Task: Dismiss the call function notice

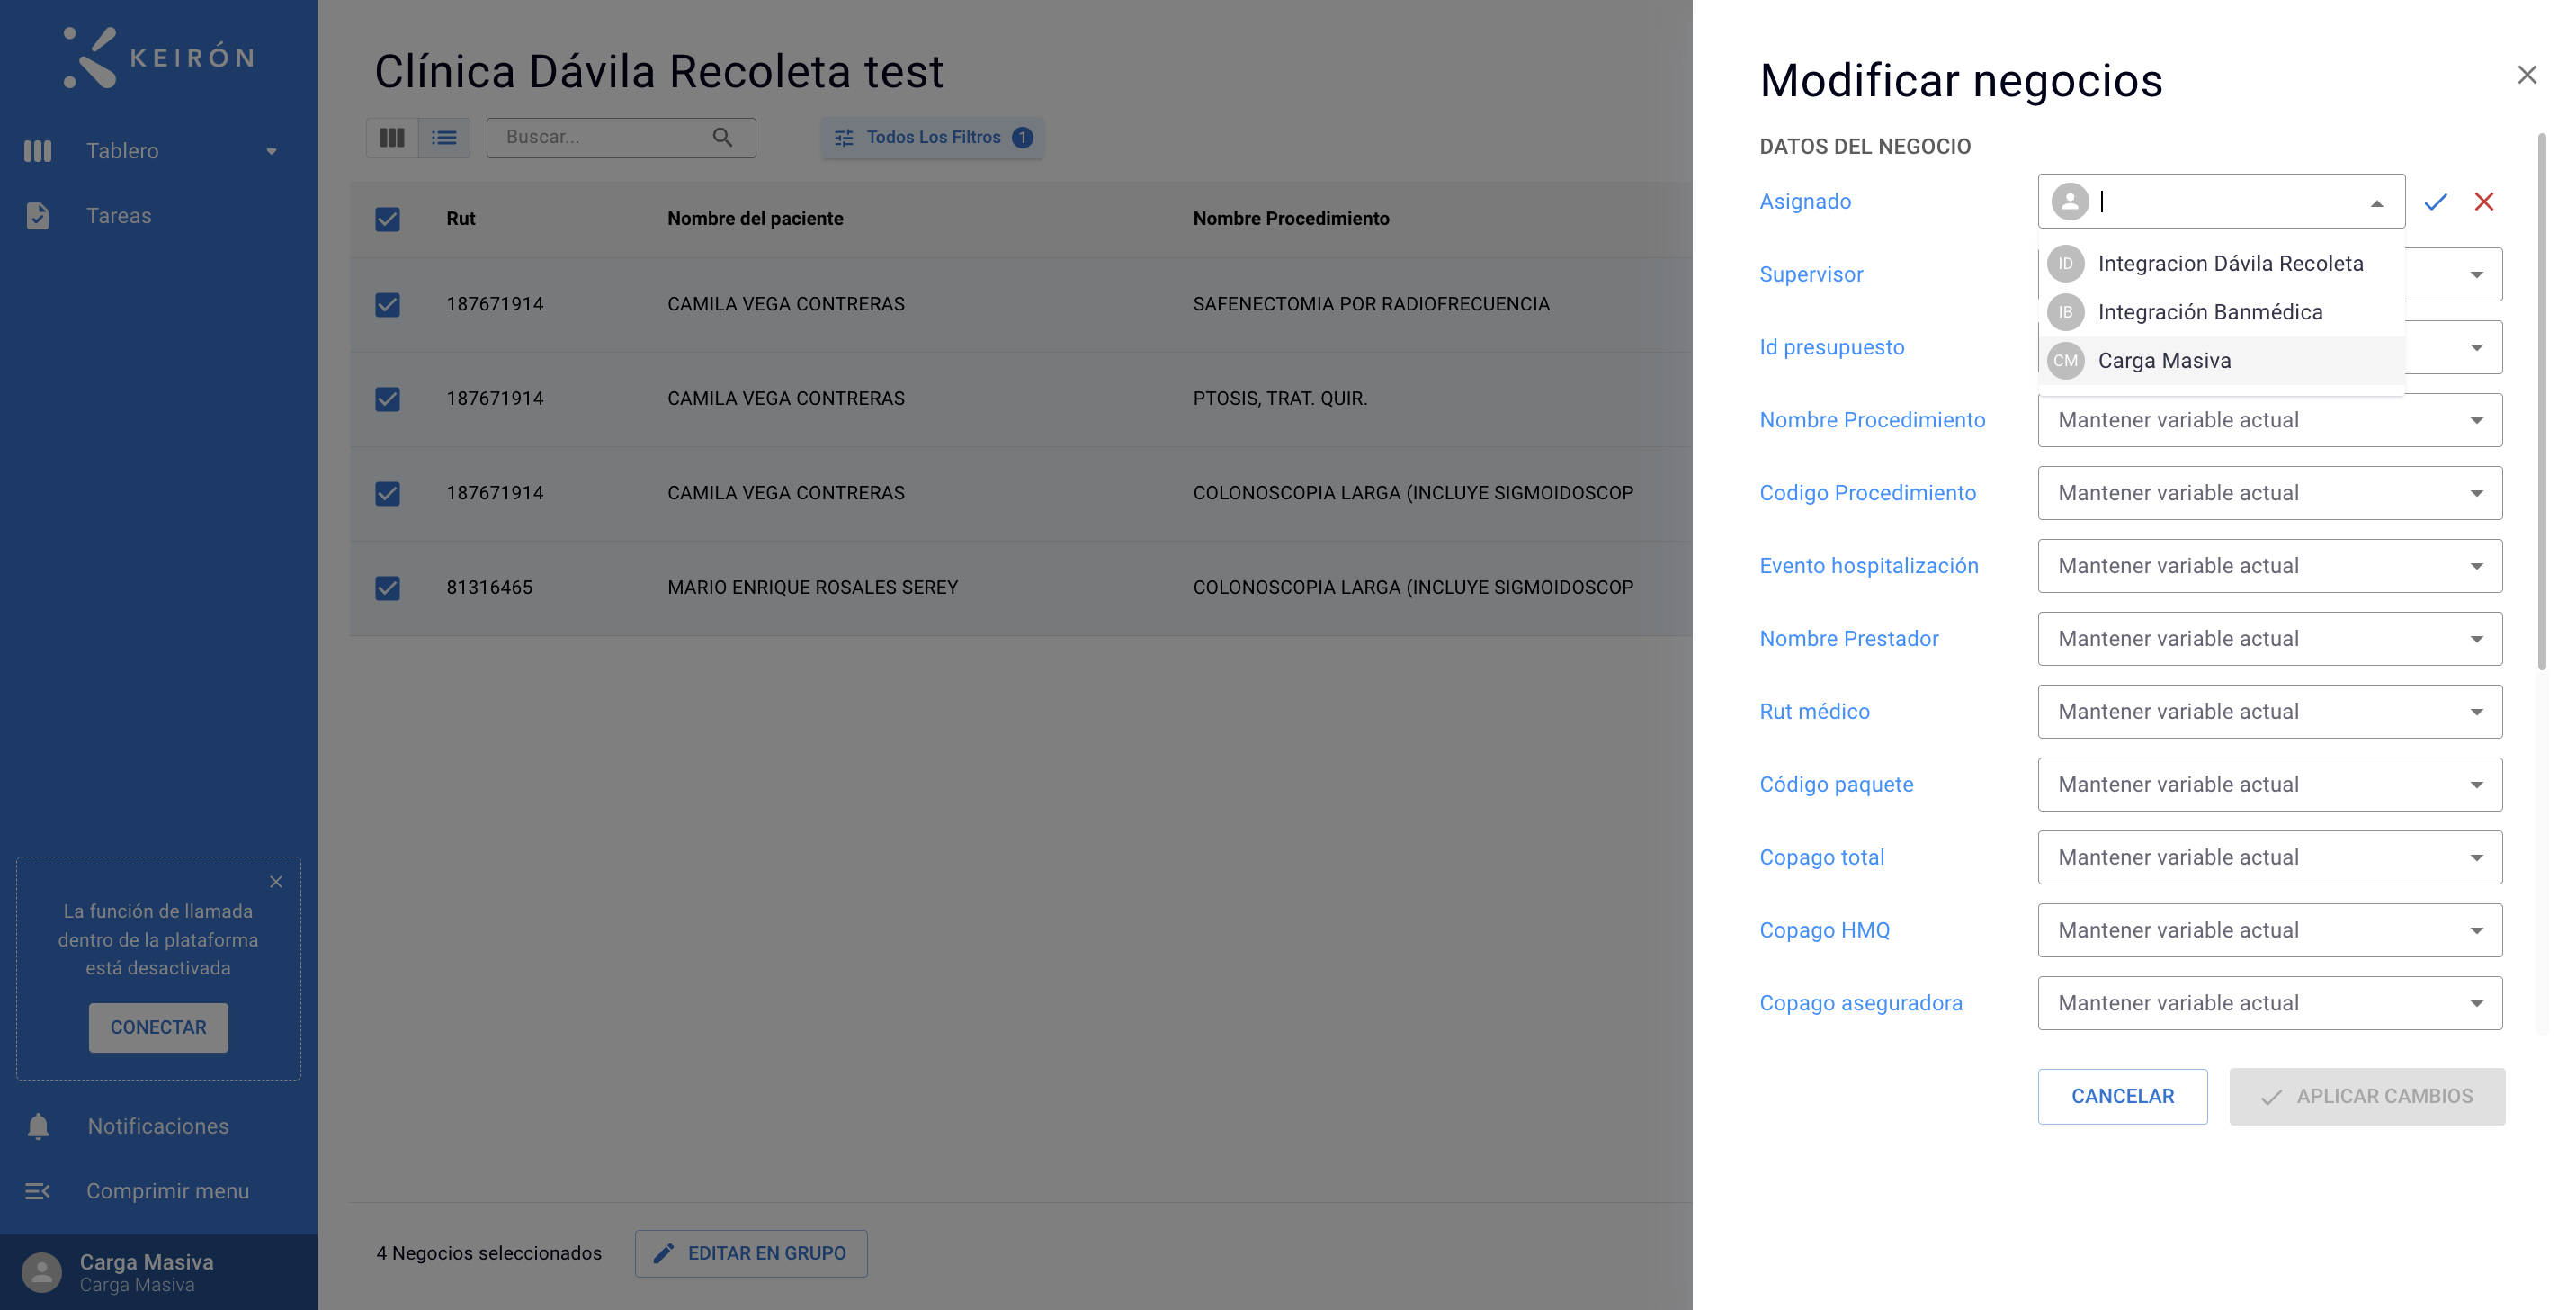Action: (x=276, y=881)
